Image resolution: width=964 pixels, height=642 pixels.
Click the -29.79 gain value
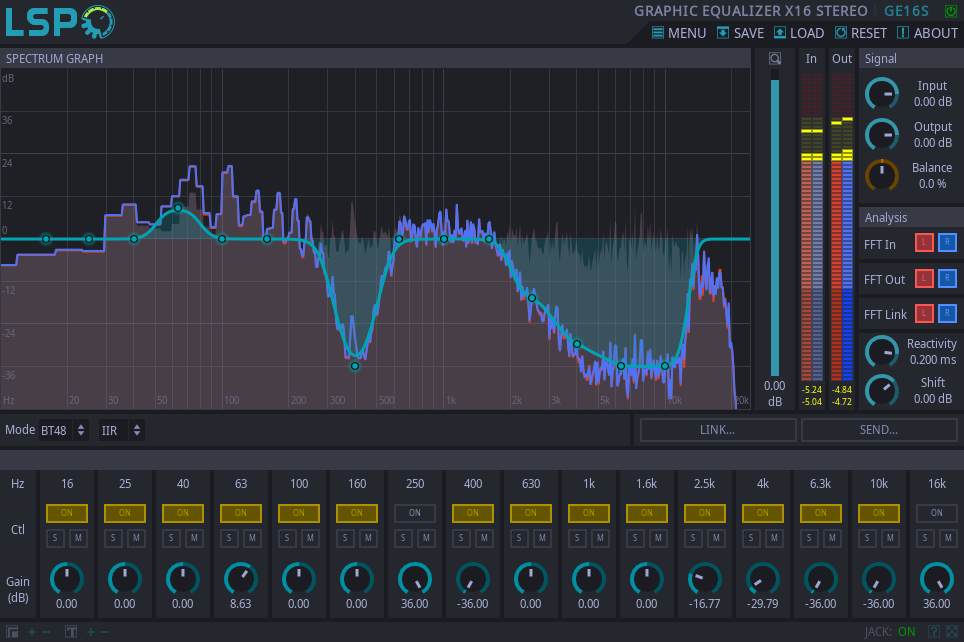(763, 604)
